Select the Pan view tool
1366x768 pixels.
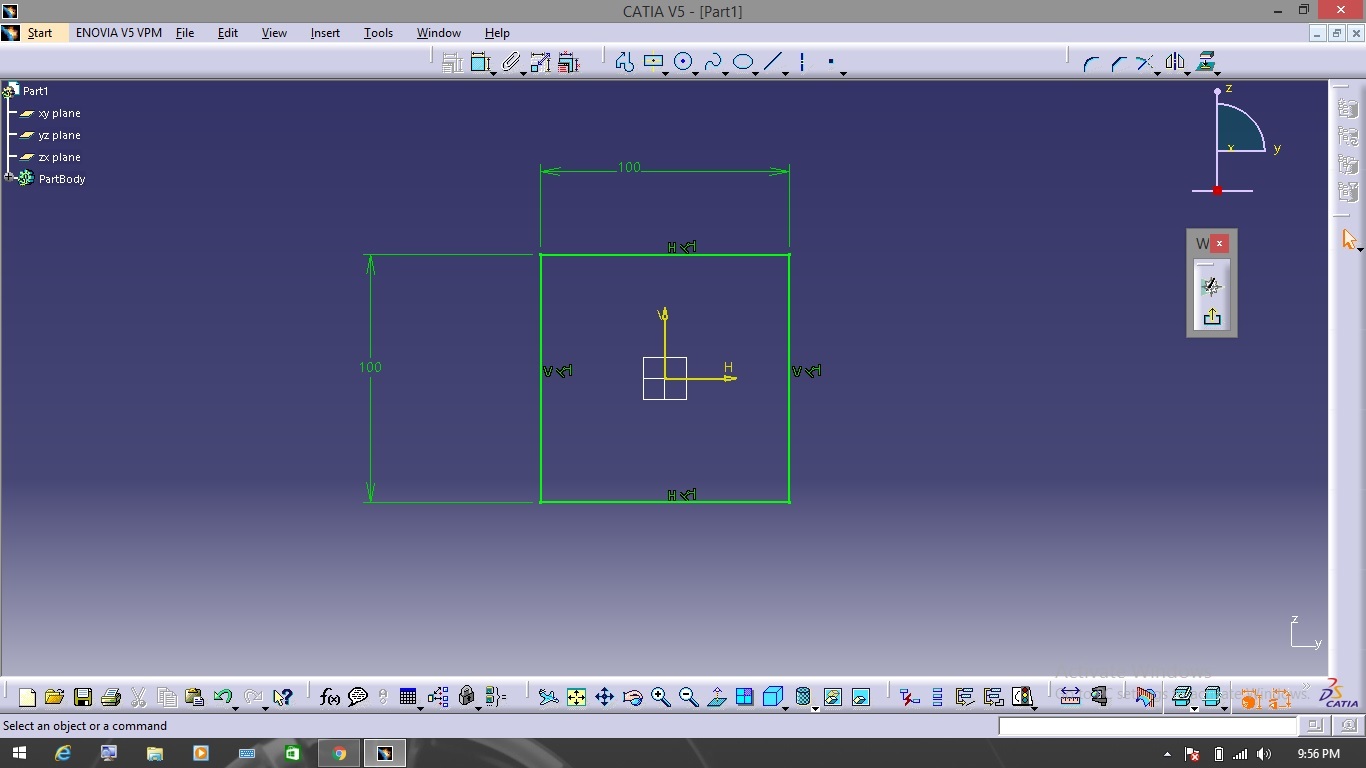[x=604, y=697]
